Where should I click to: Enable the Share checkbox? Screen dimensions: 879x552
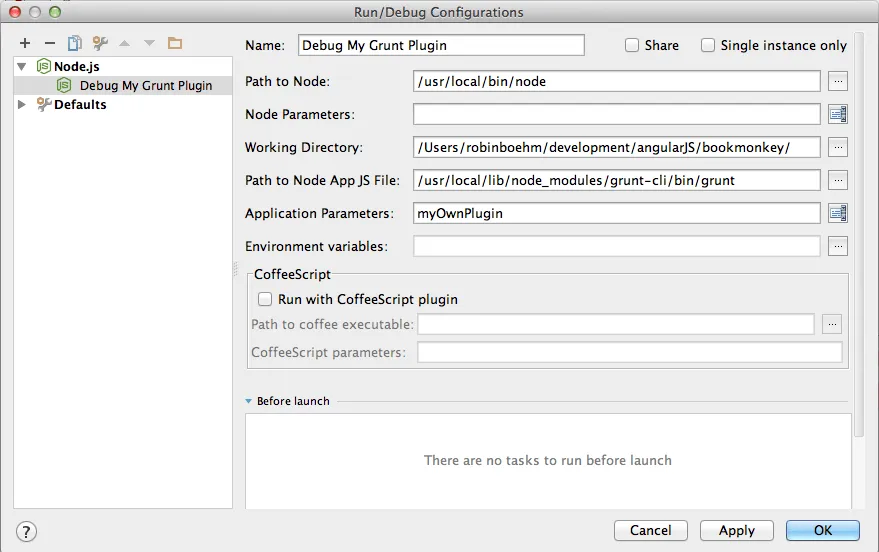(x=632, y=45)
